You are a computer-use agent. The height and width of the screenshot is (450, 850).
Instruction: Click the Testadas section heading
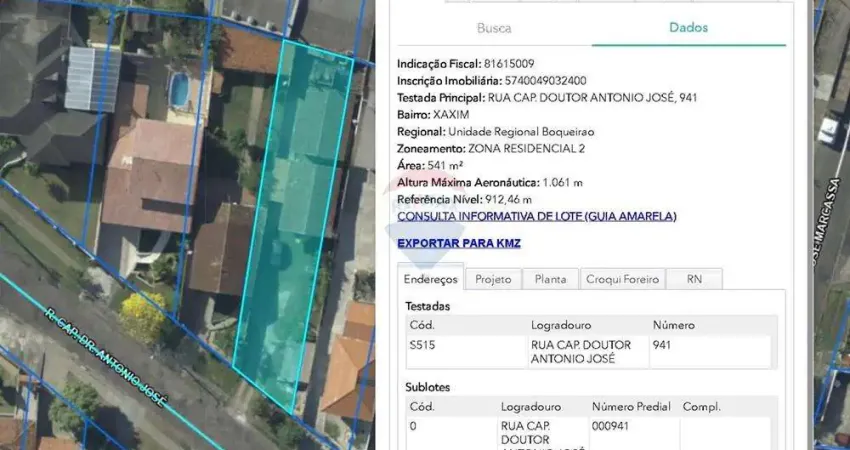pyautogui.click(x=428, y=306)
